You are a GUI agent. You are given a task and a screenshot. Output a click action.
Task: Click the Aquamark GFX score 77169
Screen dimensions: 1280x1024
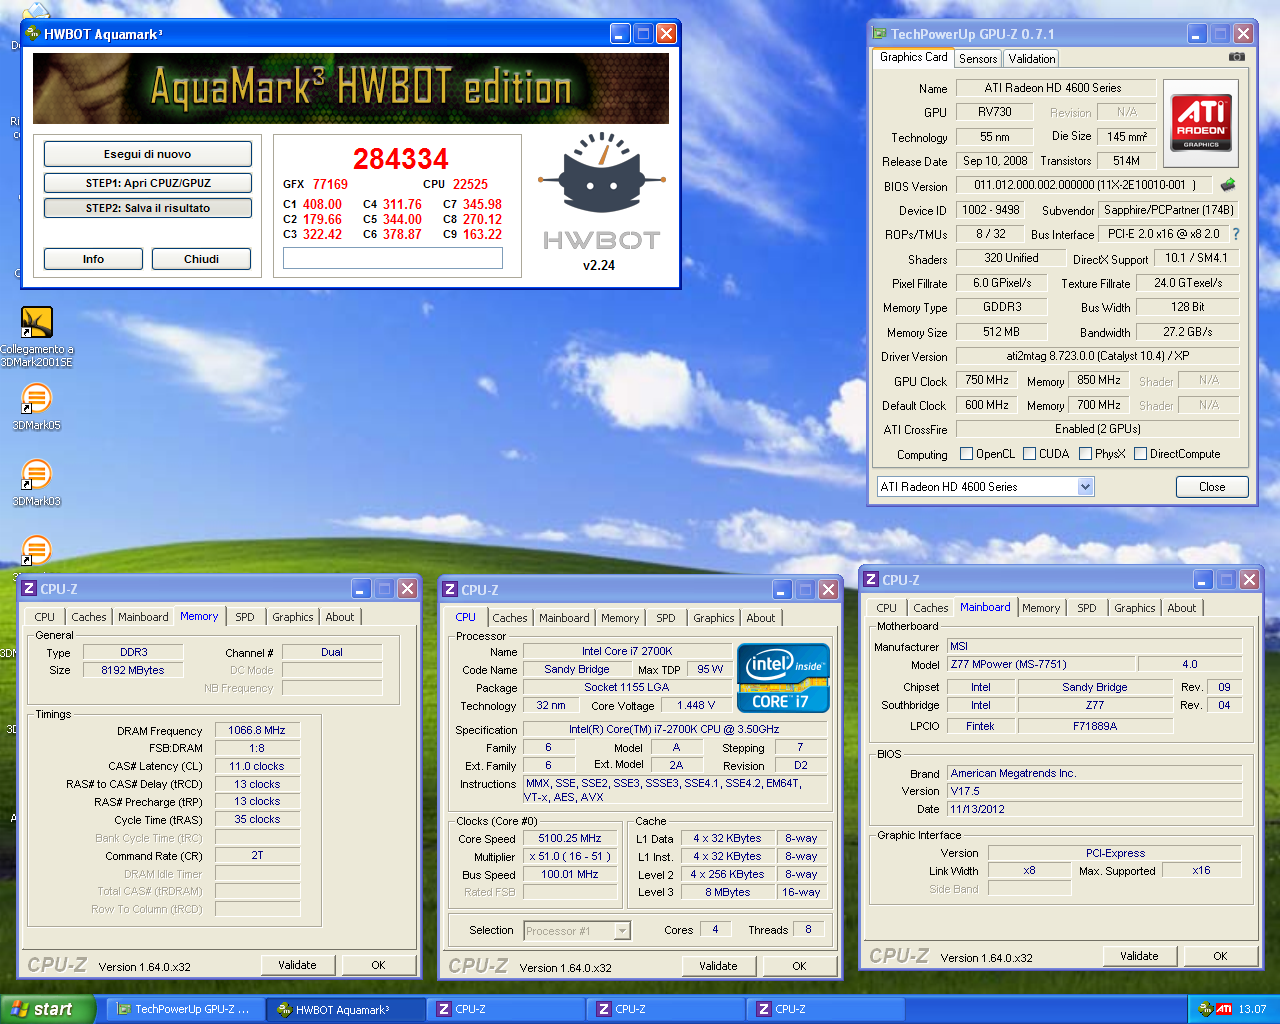(330, 184)
